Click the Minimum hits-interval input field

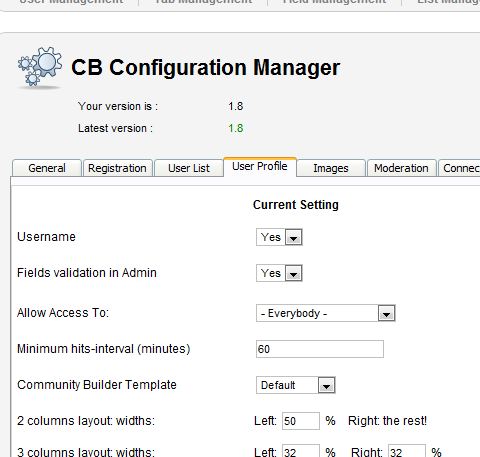click(320, 349)
